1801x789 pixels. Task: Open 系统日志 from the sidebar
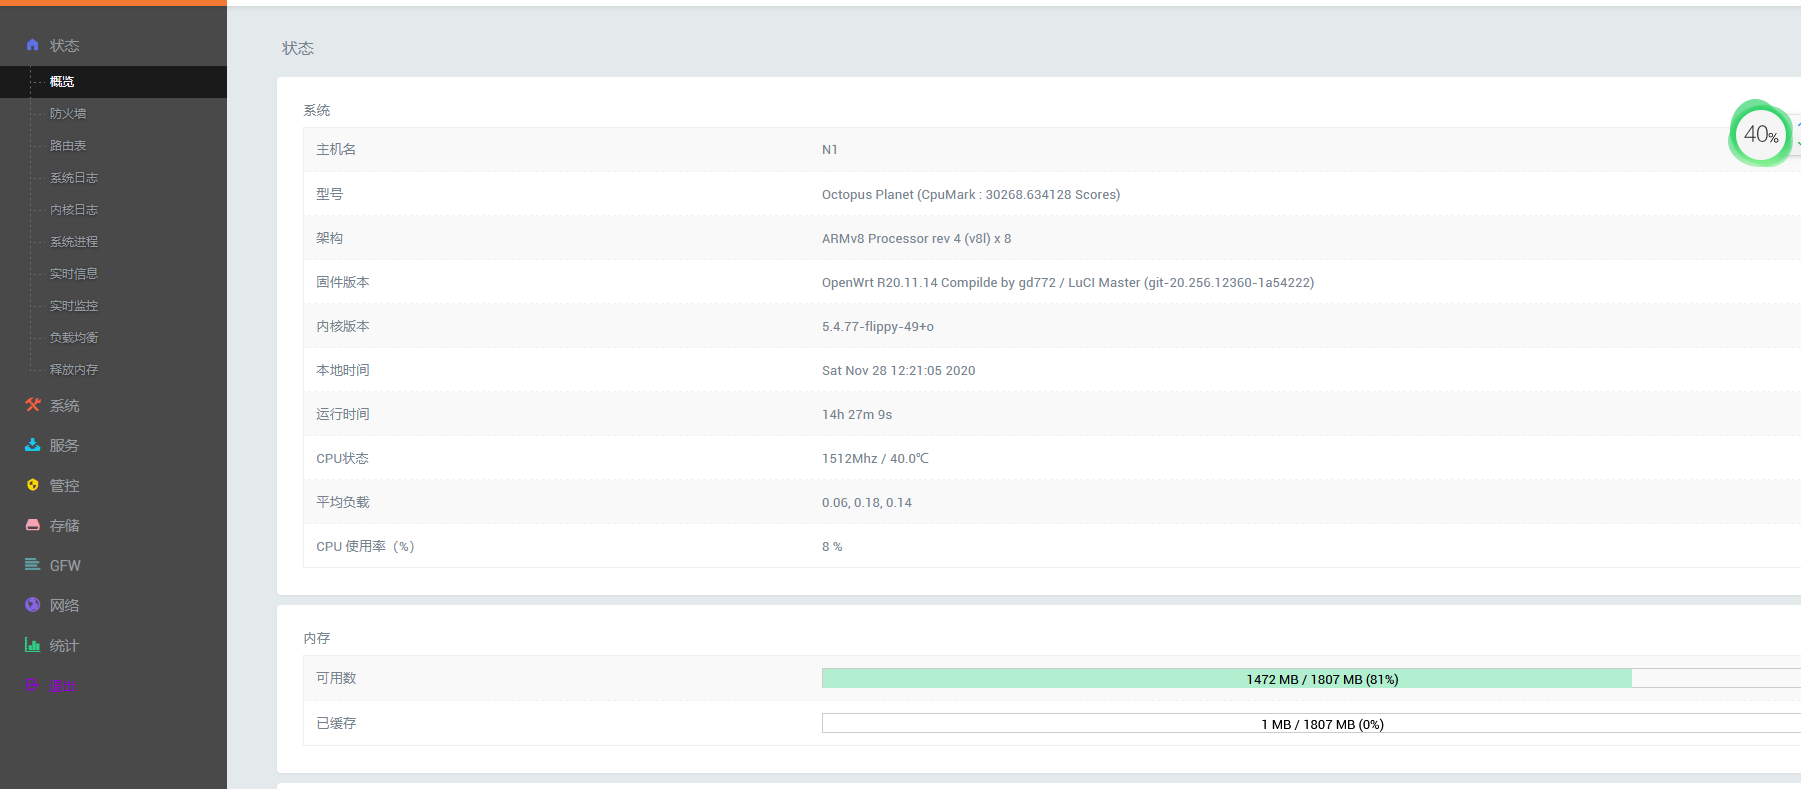click(x=74, y=178)
